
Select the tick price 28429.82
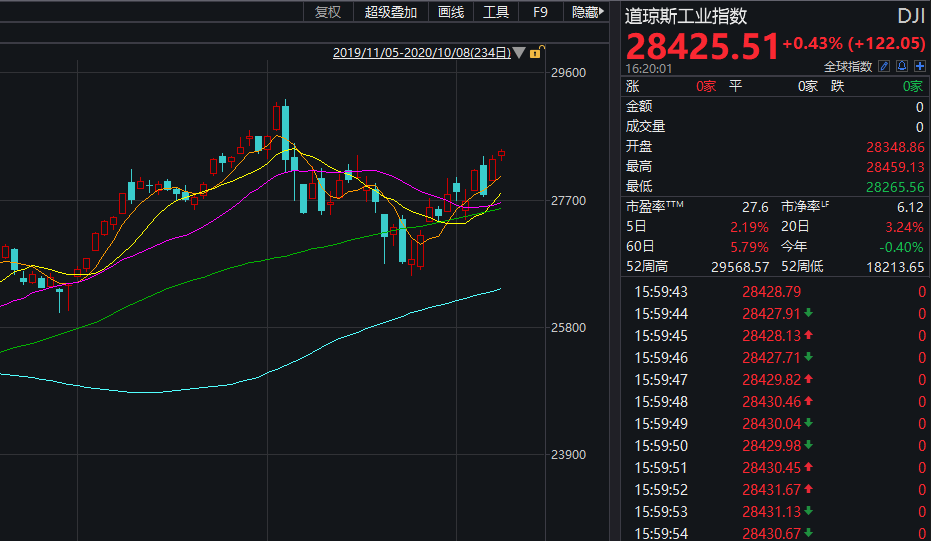[771, 379]
